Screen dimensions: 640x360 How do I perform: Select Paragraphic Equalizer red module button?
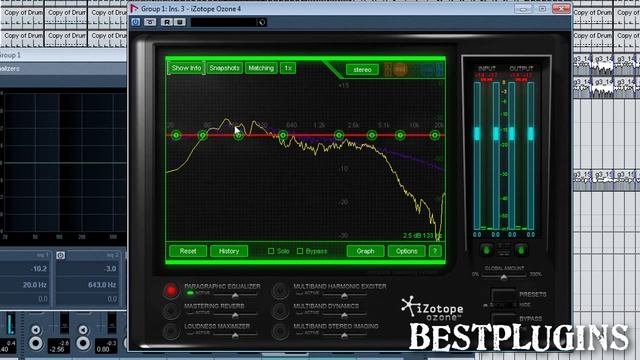pyautogui.click(x=171, y=290)
